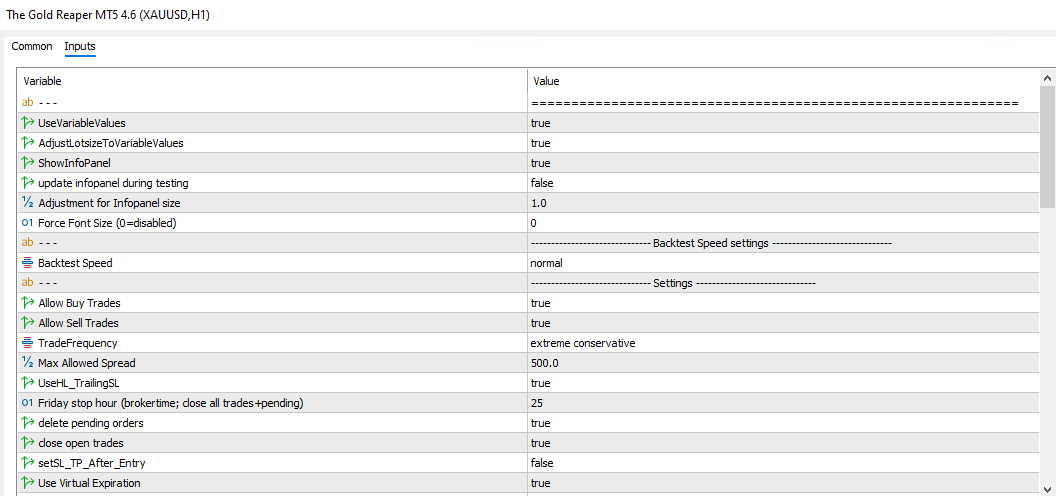Select the Max Allowed Spread variable name
The height and width of the screenshot is (496, 1056).
[x=87, y=363]
